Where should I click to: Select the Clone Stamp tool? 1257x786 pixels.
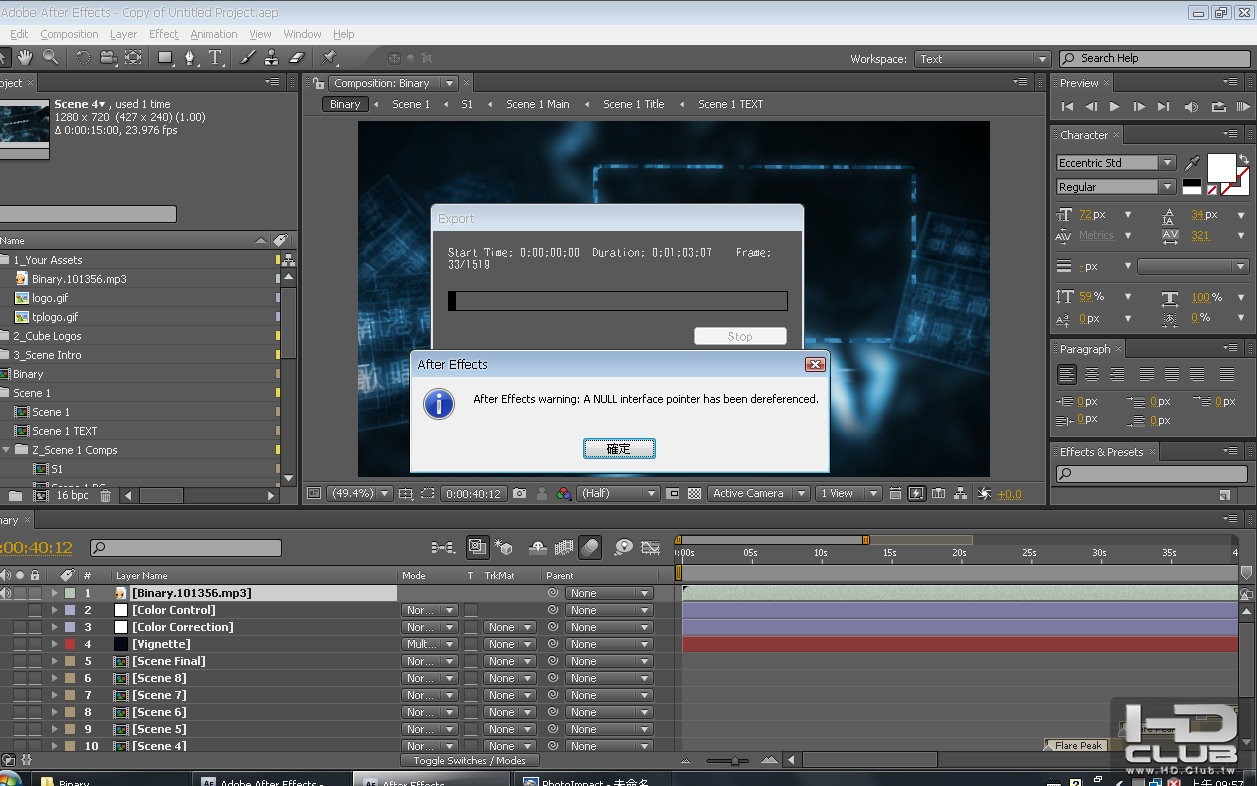tap(271, 58)
